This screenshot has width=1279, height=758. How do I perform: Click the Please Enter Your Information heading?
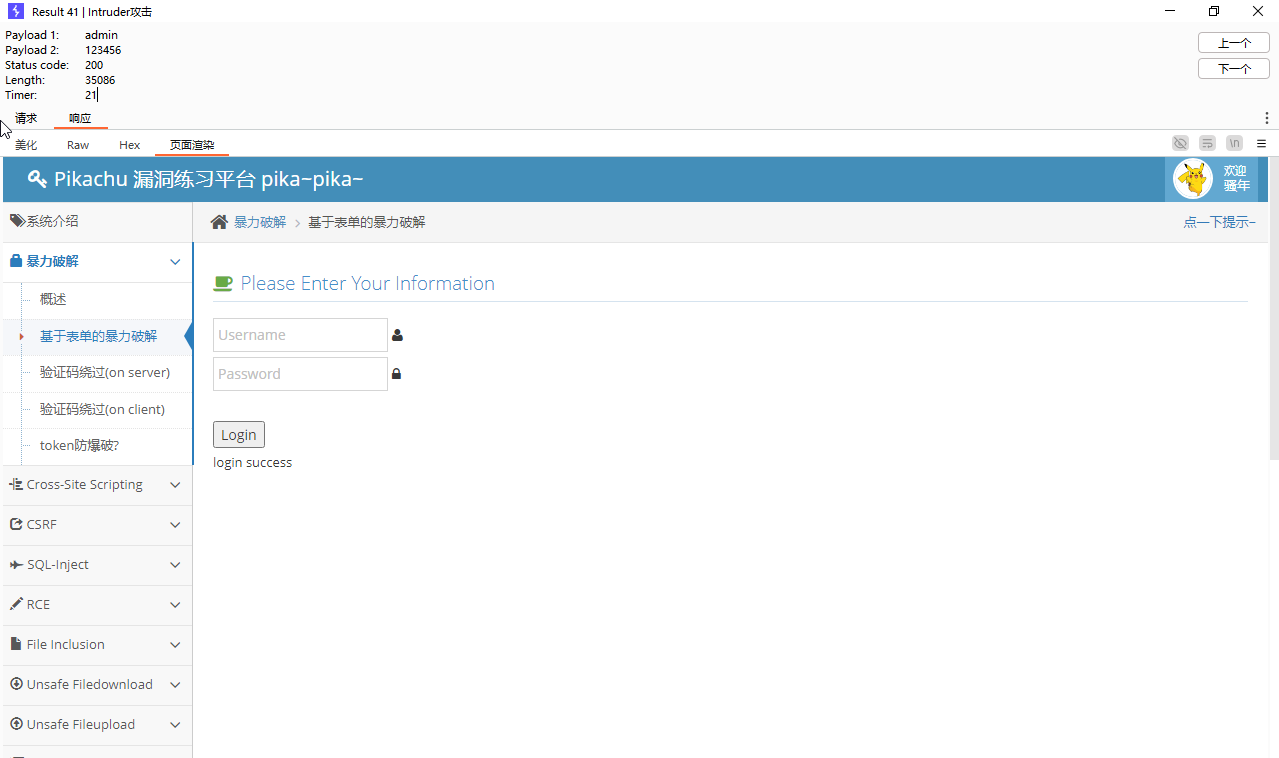click(368, 283)
